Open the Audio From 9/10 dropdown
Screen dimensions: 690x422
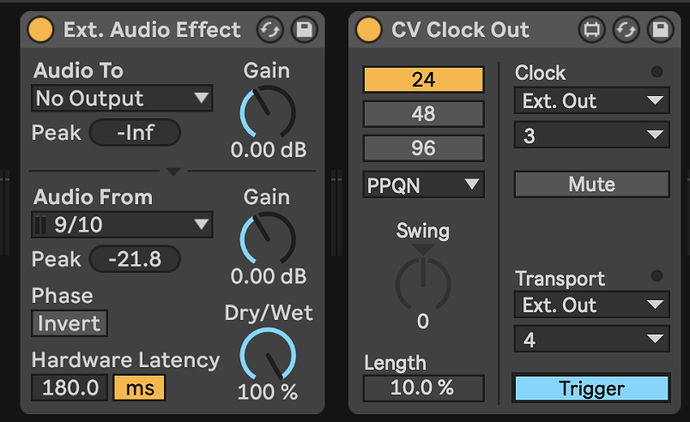click(122, 225)
